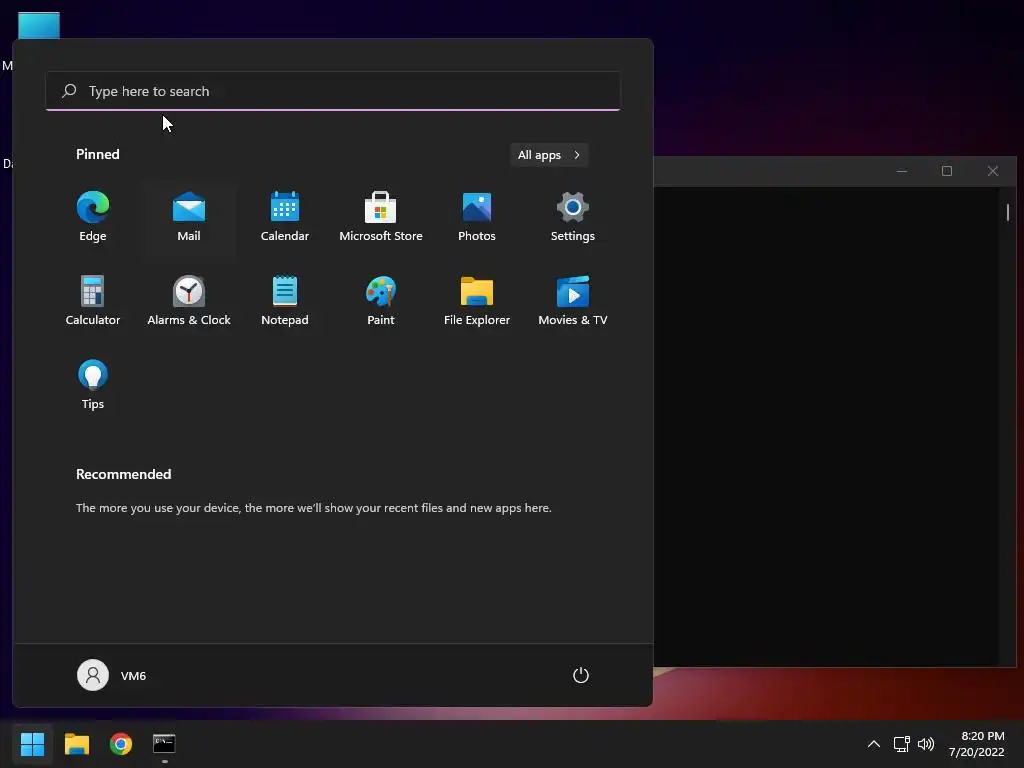Open the Edge browser from pinned apps

point(93,217)
